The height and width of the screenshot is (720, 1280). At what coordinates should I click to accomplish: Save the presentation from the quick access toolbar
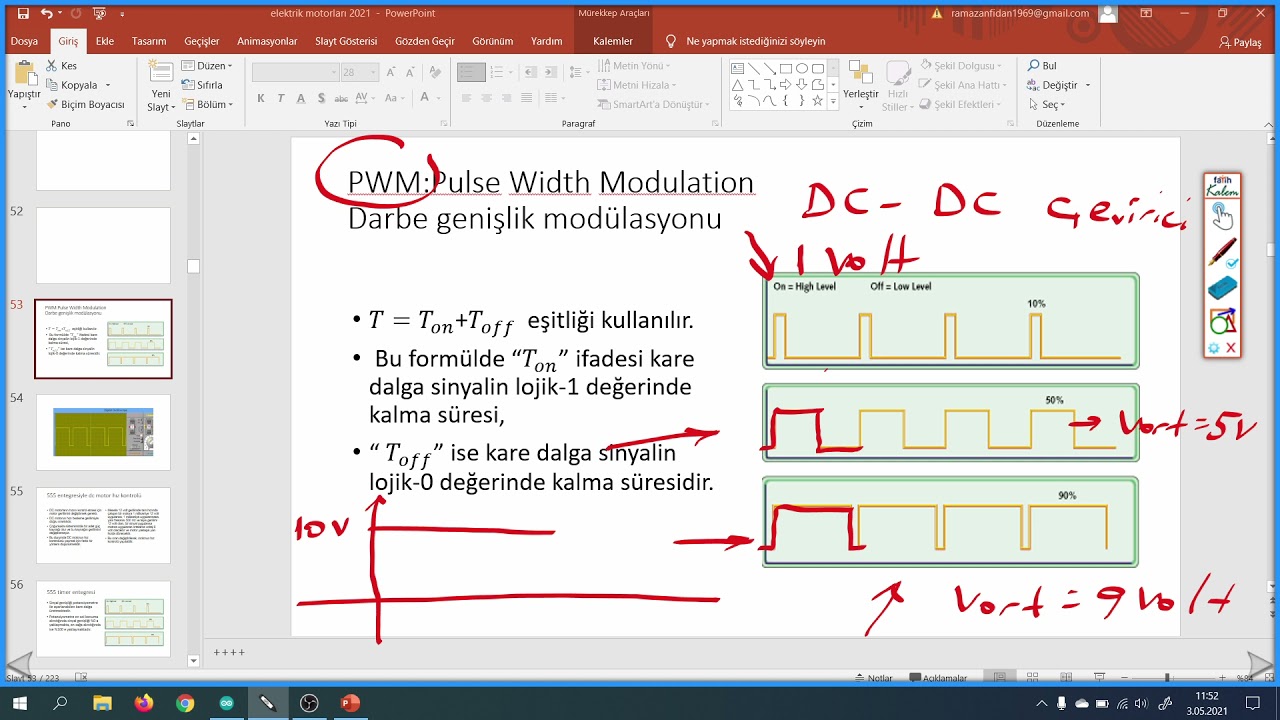[22, 14]
